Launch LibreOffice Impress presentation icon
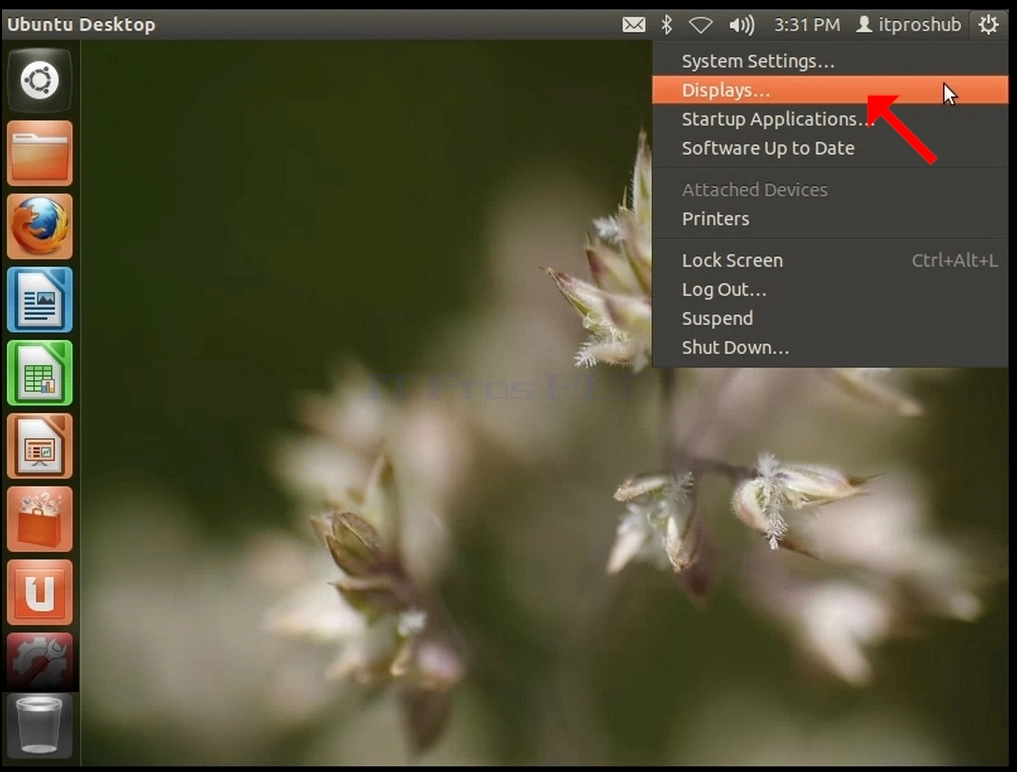 point(40,446)
